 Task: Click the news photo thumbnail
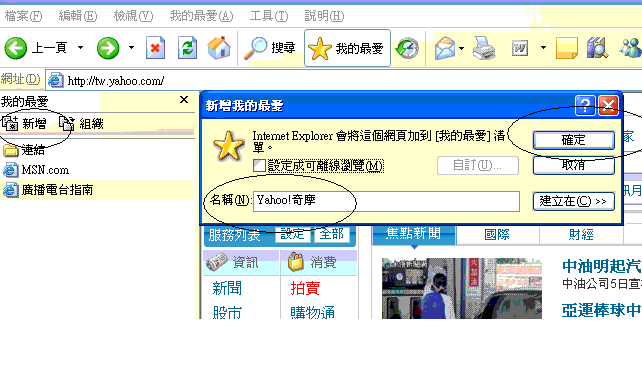(462, 288)
